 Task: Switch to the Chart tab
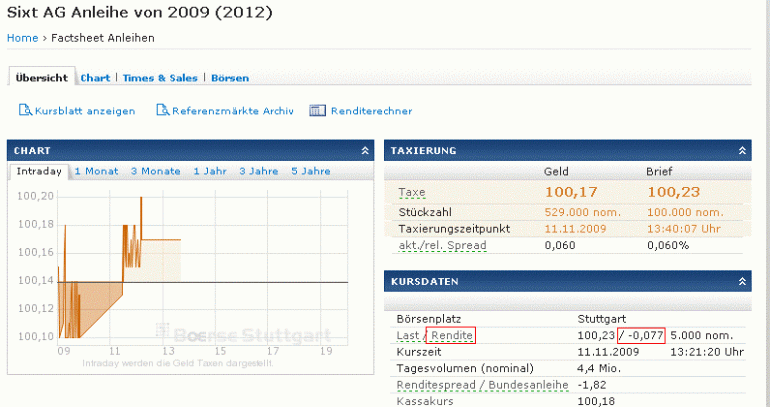95,78
